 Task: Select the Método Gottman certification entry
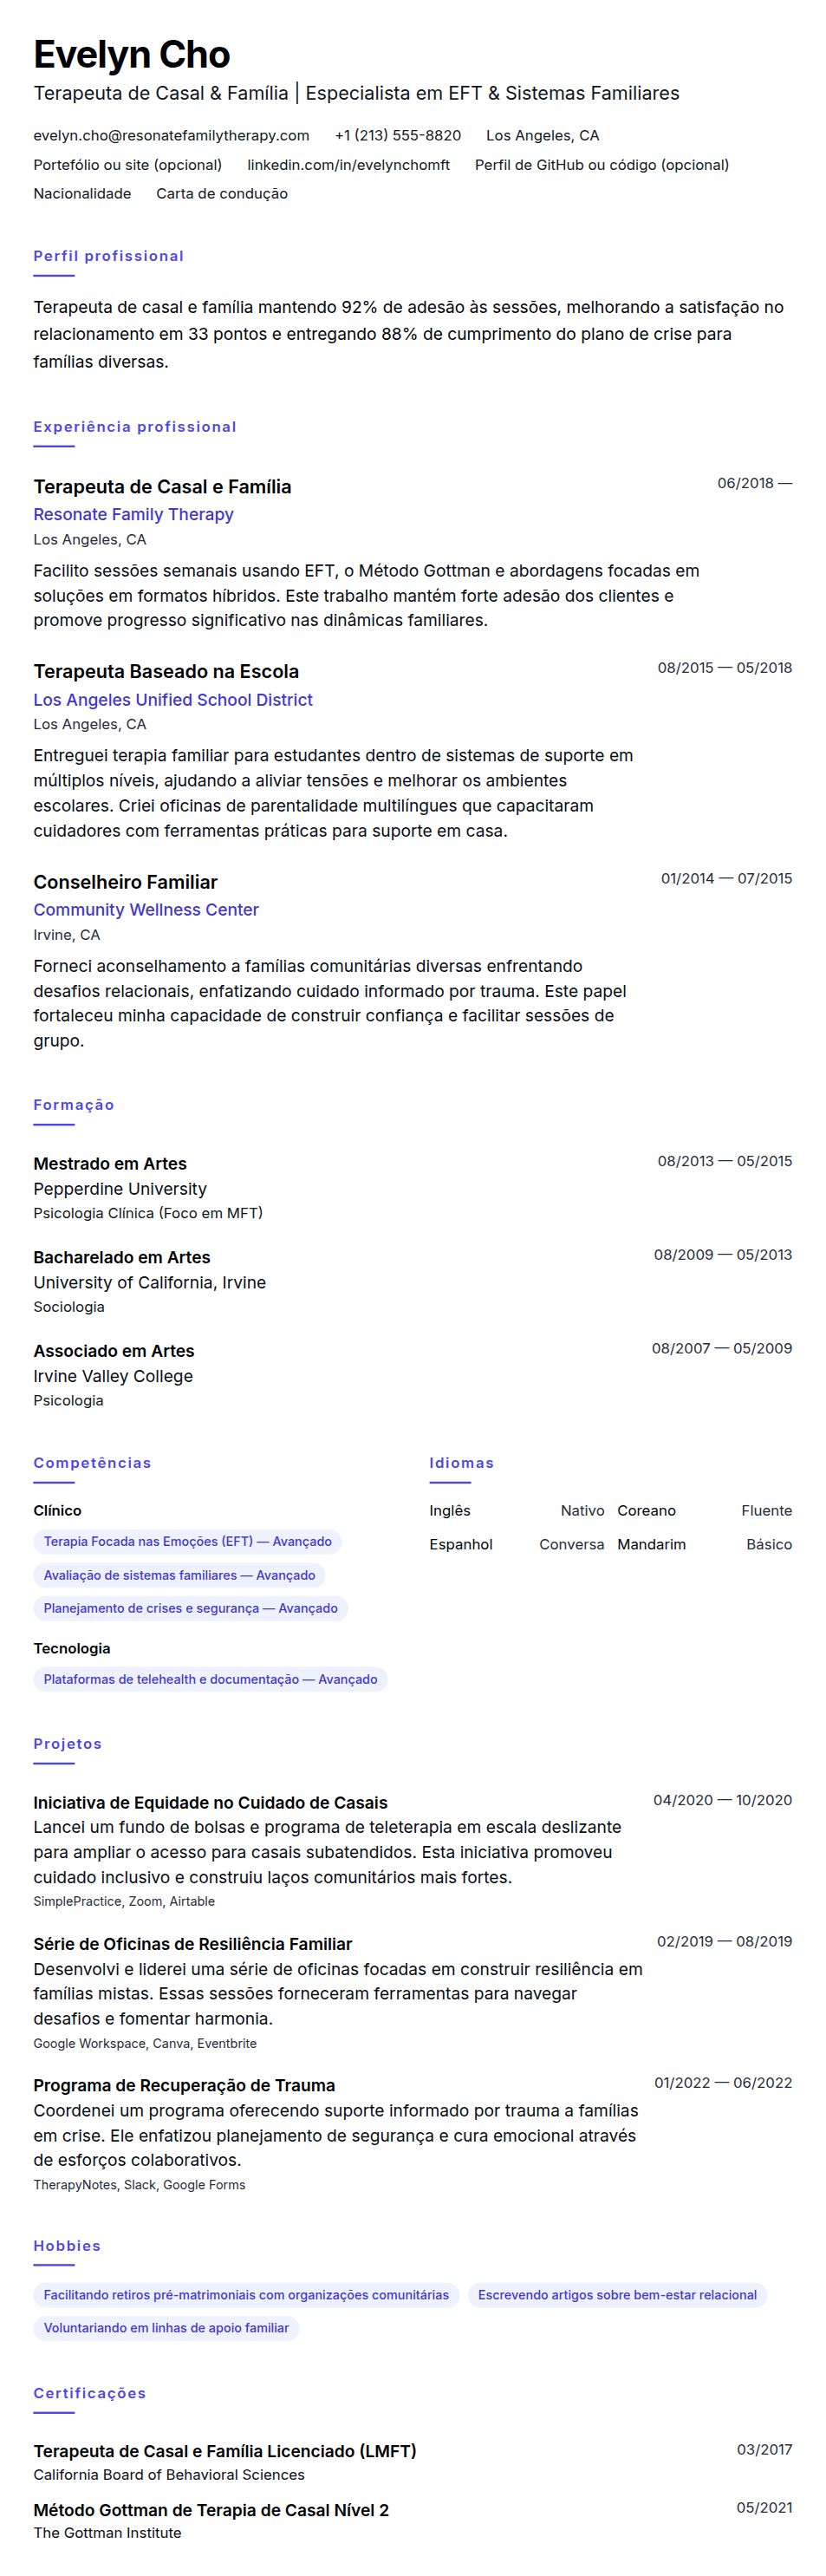pos(211,2510)
